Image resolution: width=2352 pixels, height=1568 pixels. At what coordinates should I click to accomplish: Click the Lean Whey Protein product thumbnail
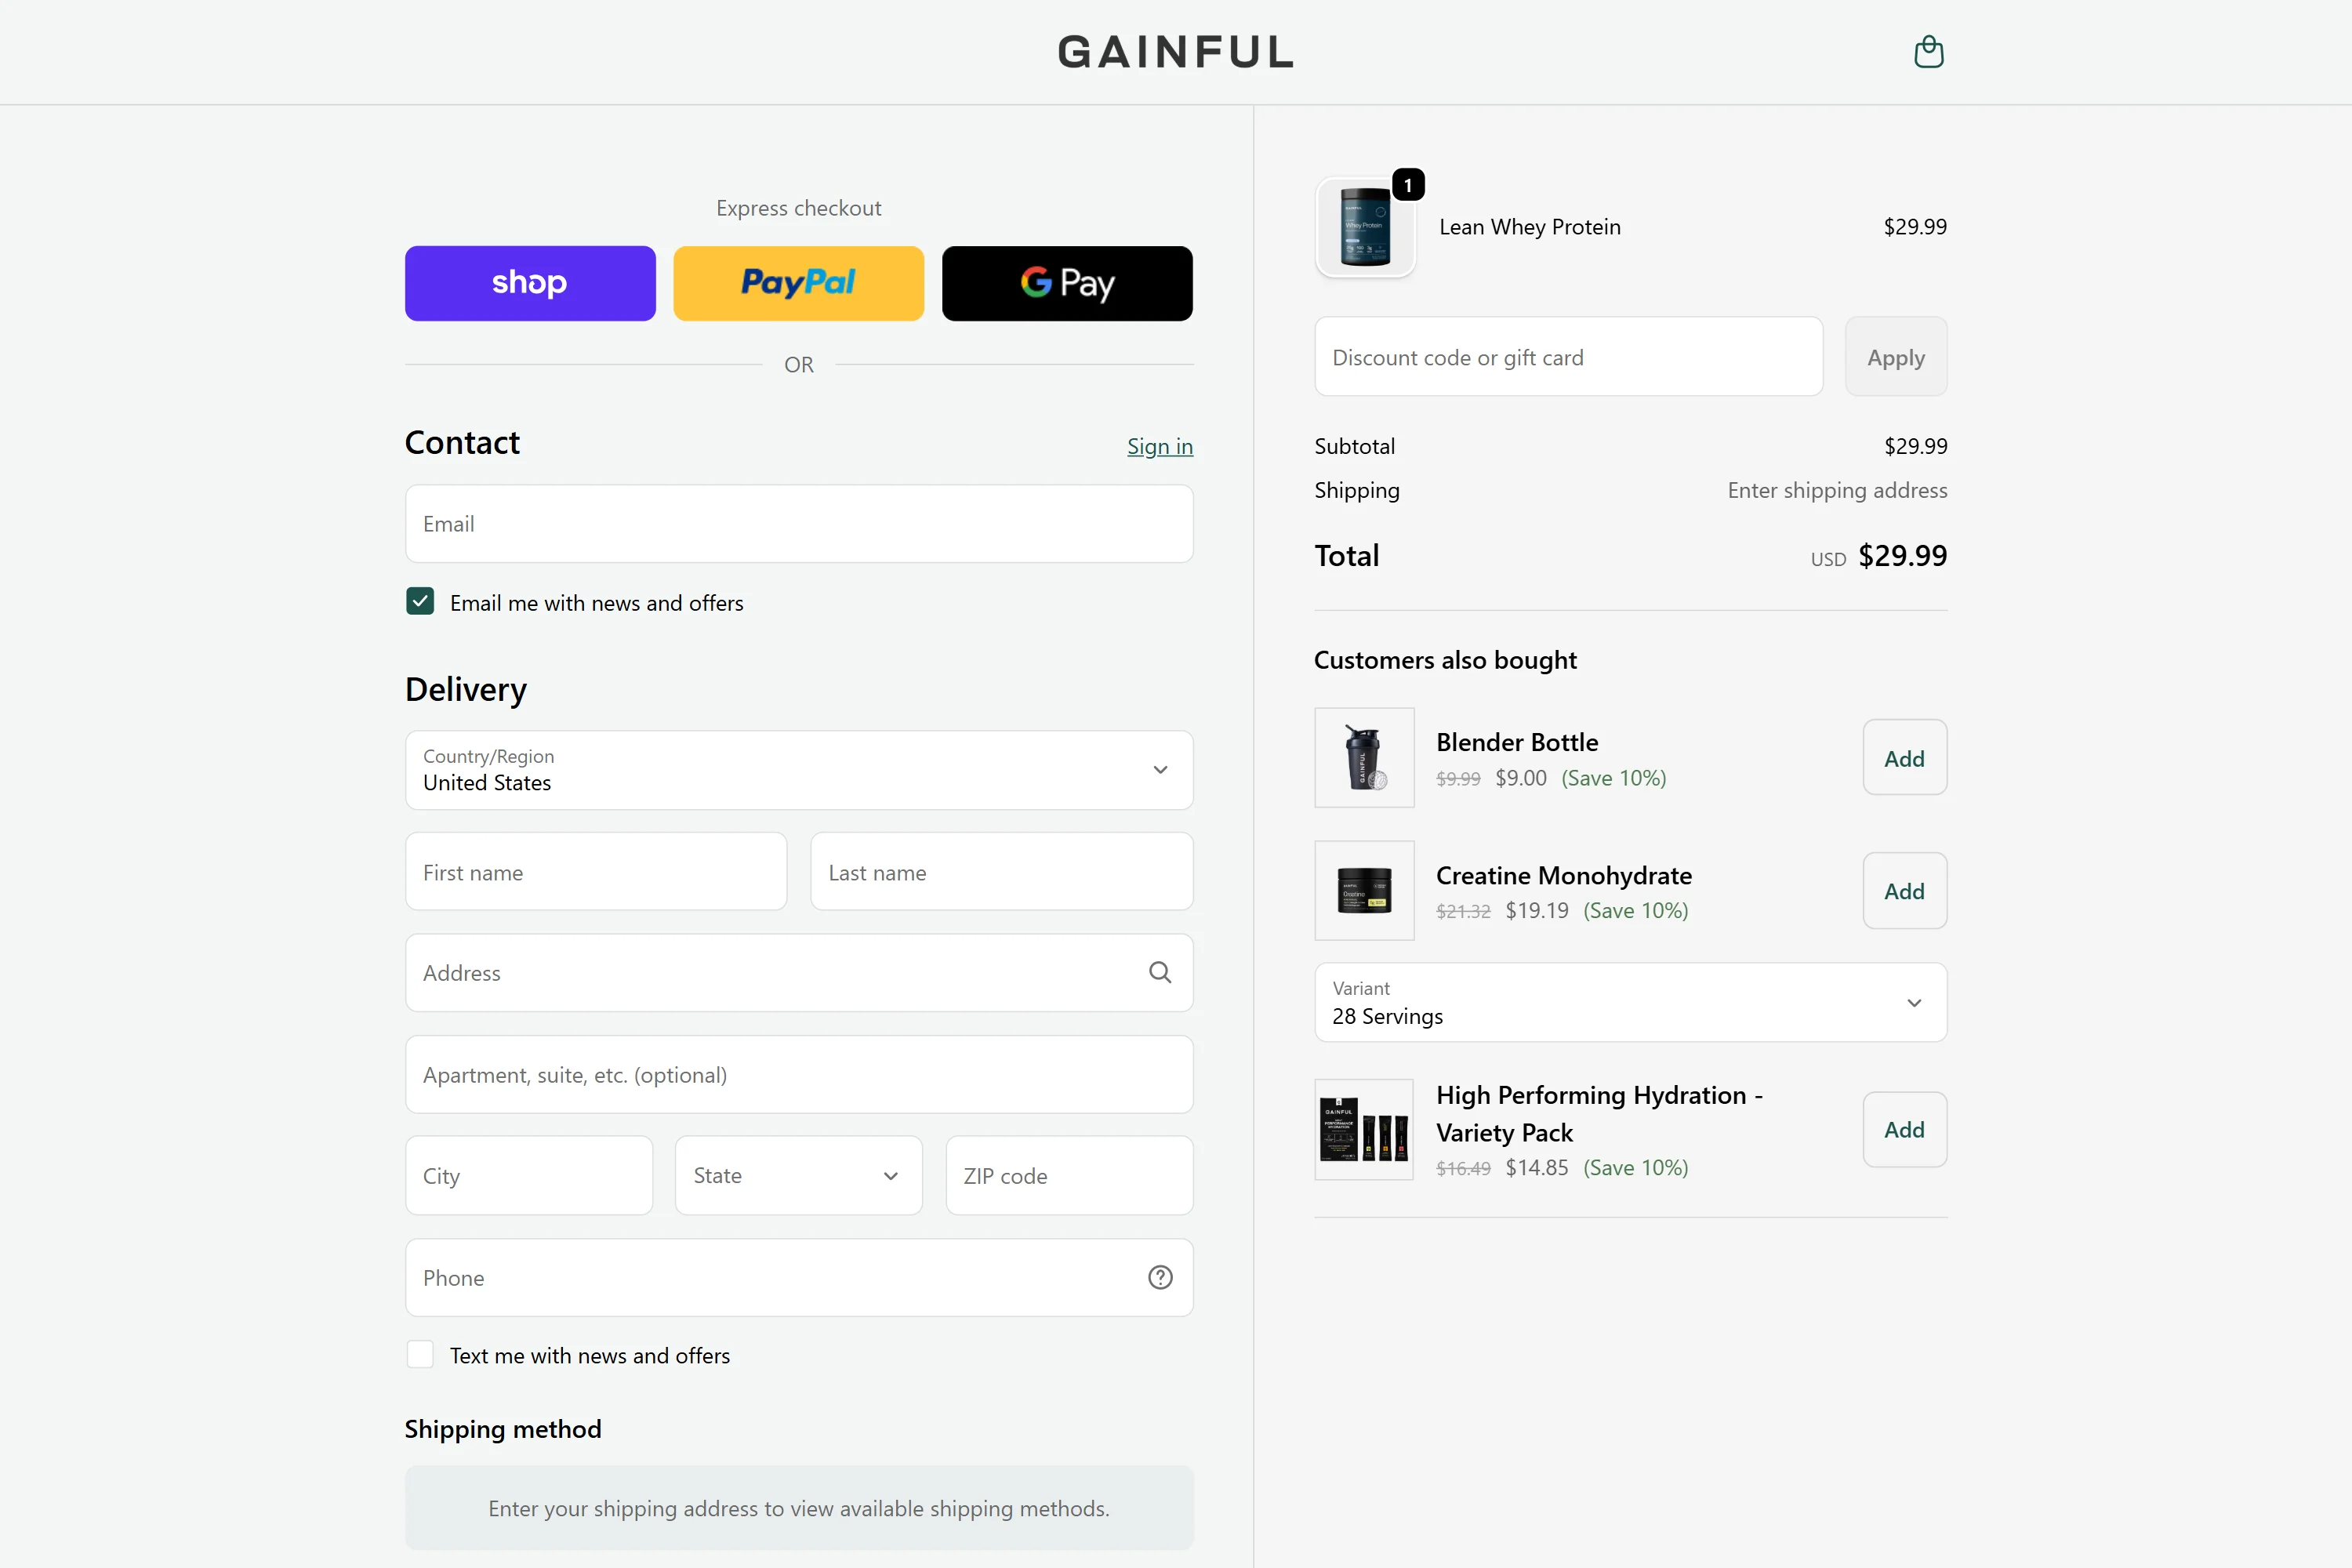pyautogui.click(x=1365, y=227)
